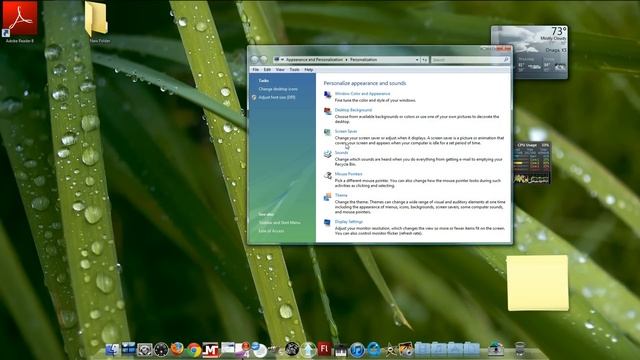Click Adjust font size (DPI) task

click(x=277, y=98)
